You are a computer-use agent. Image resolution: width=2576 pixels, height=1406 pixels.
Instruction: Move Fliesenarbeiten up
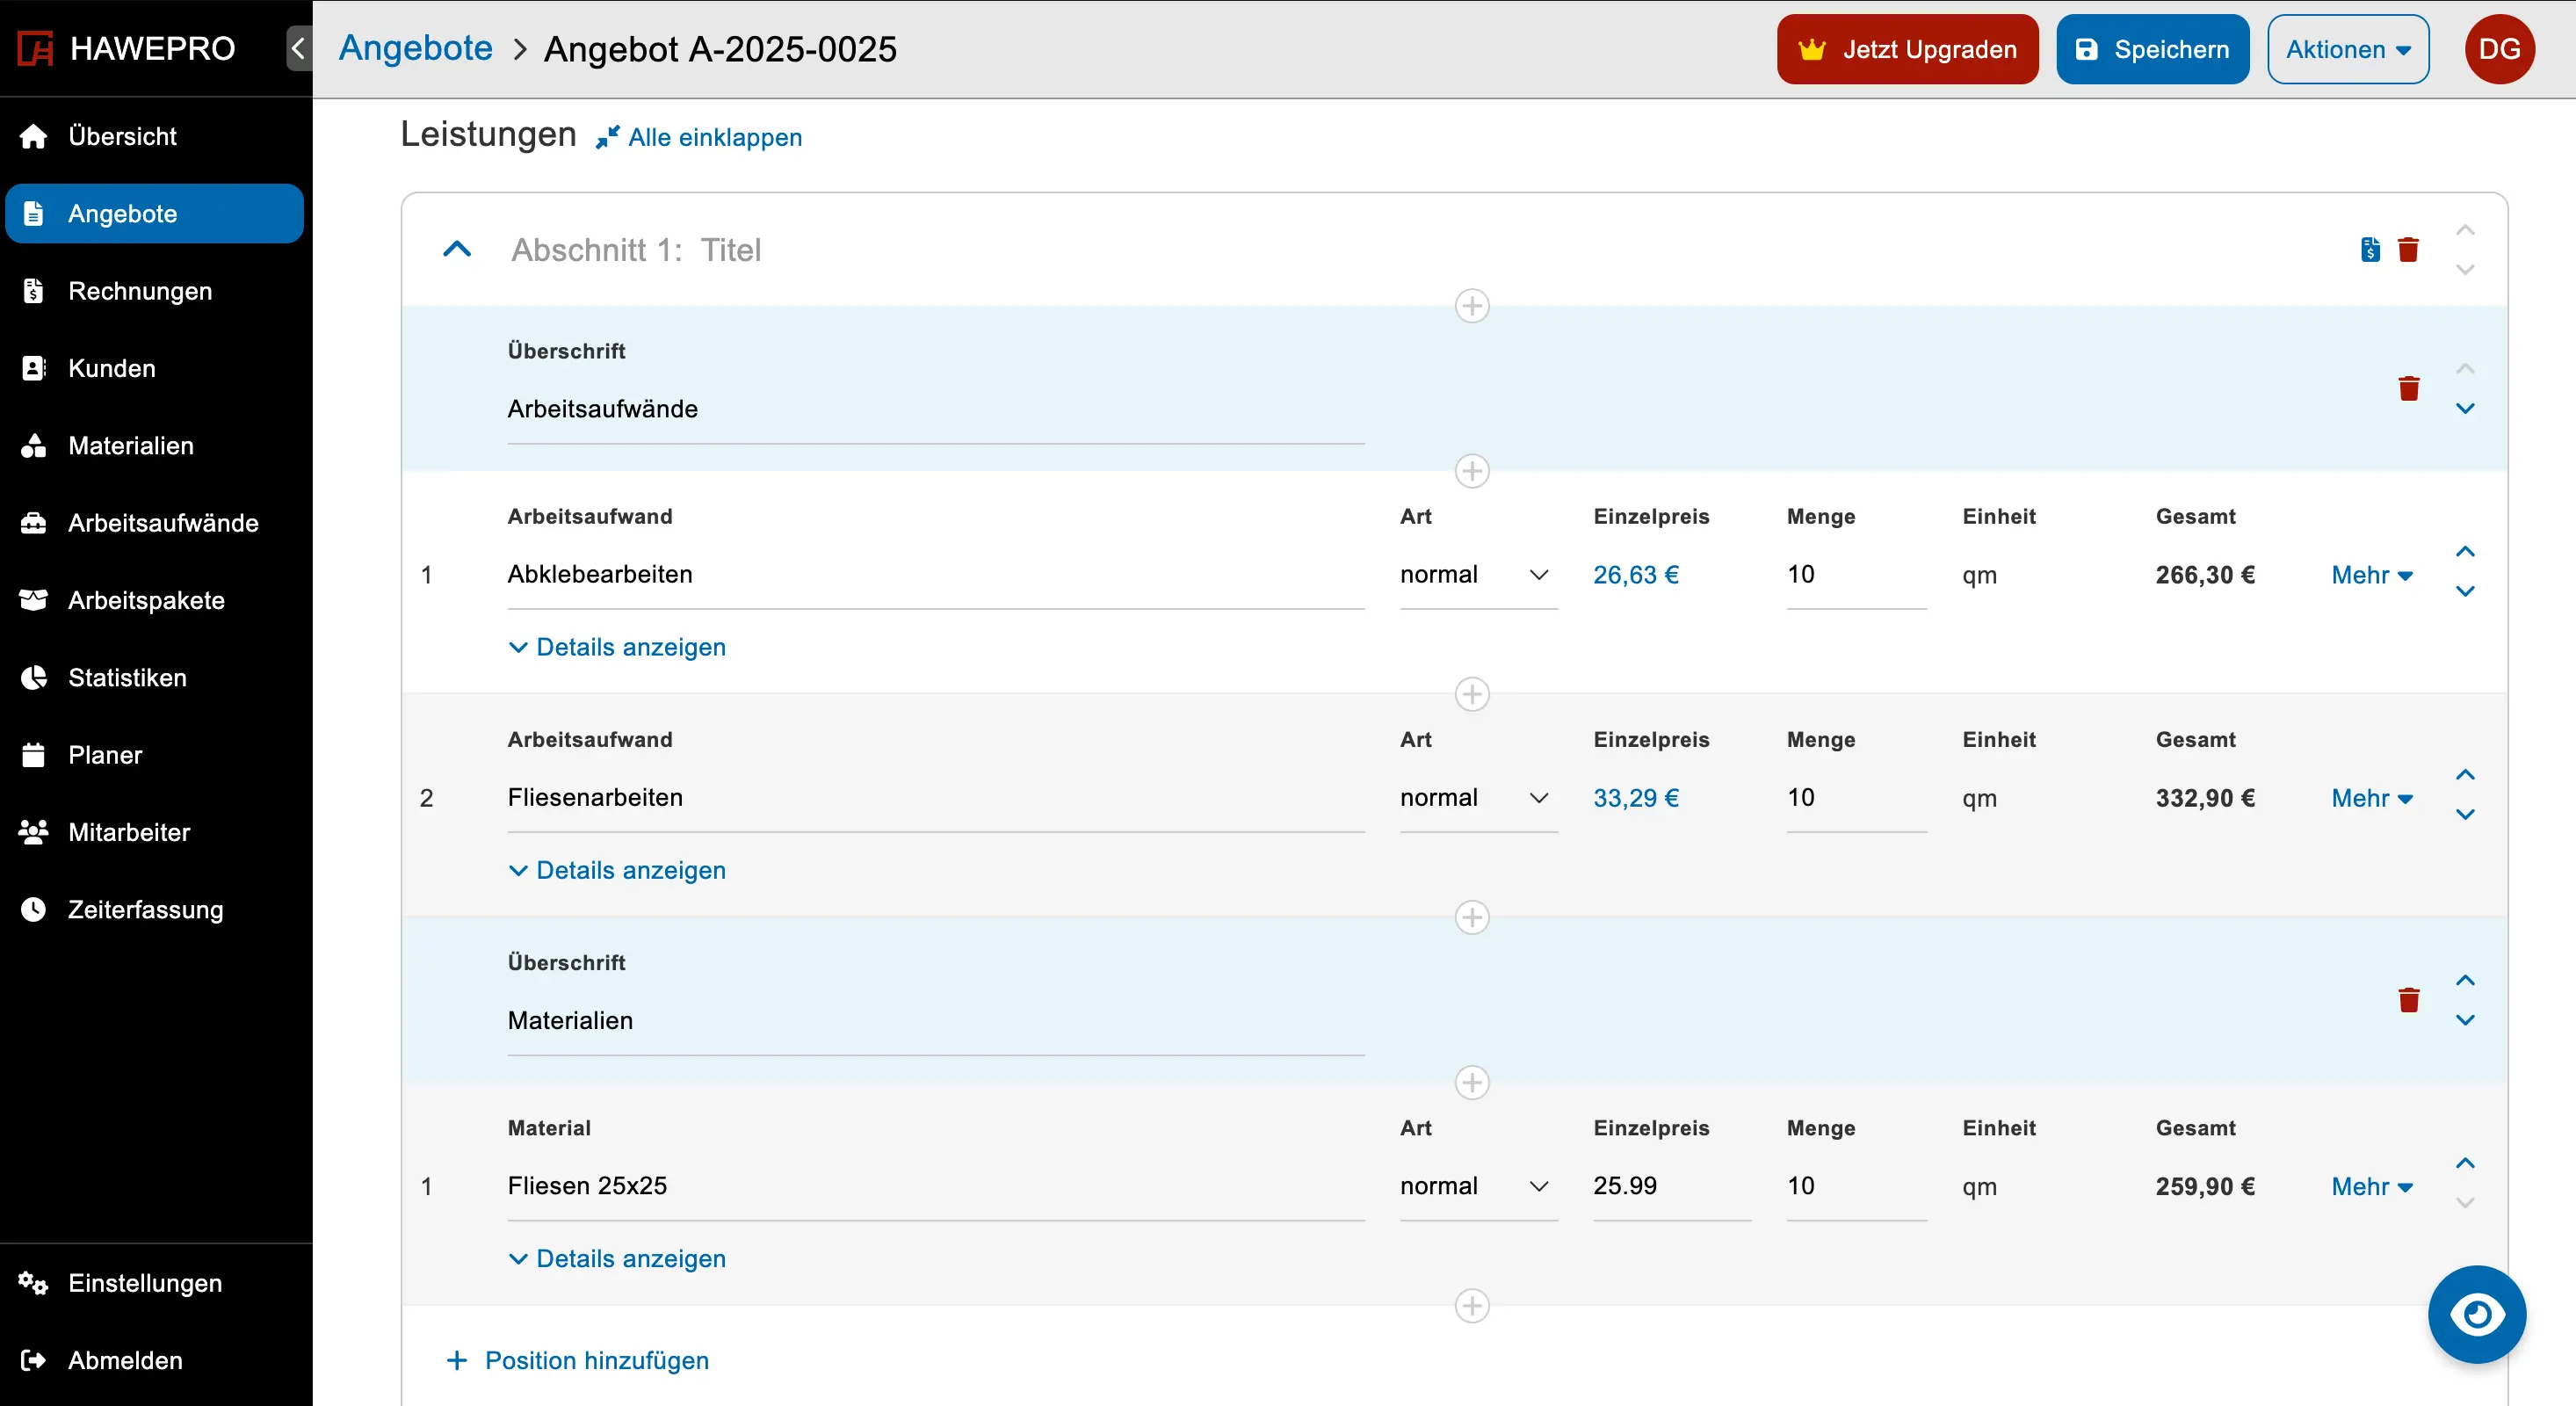(2465, 774)
